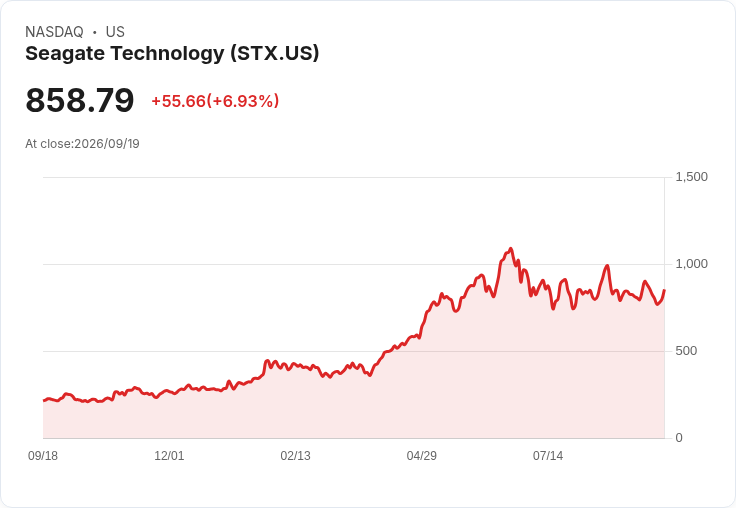736x508 pixels.
Task: Click the 09/18 date label on axis
Action: coord(43,456)
